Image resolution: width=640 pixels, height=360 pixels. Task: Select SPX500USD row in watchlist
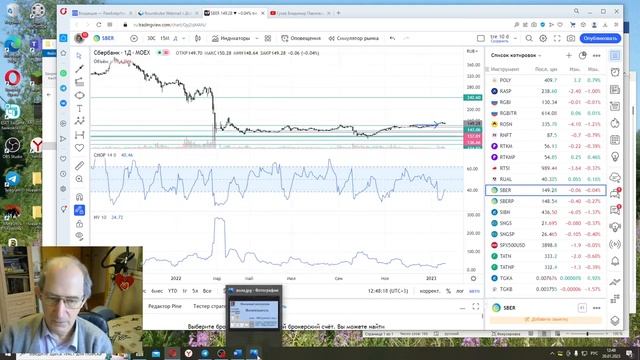(x=546, y=245)
